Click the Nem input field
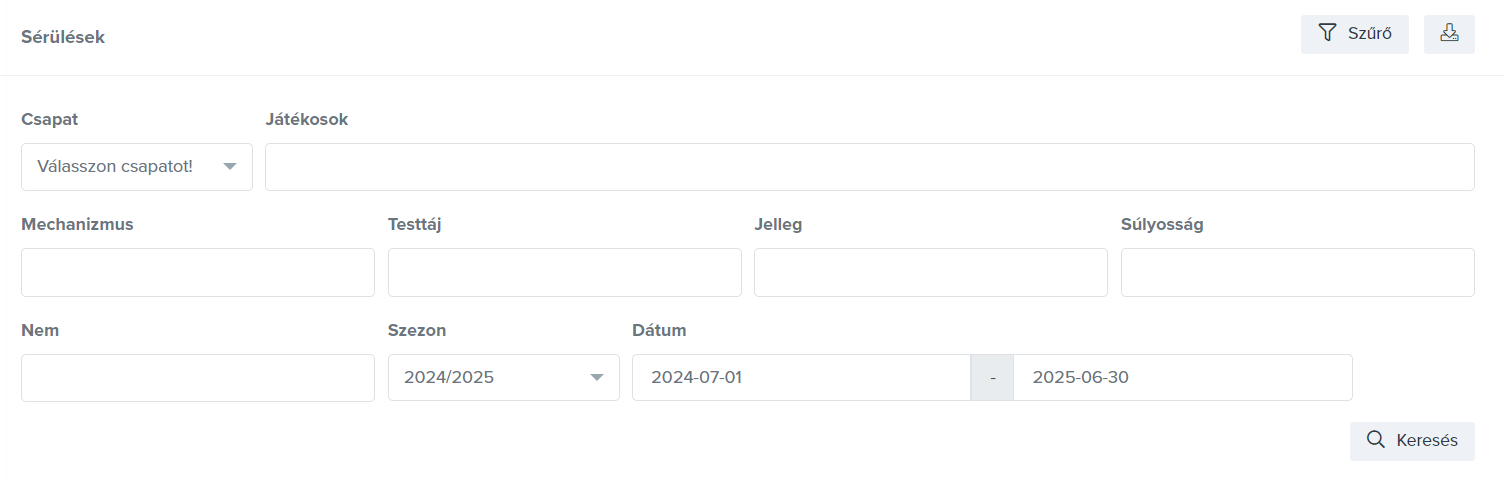1504x484 pixels. 198,378
